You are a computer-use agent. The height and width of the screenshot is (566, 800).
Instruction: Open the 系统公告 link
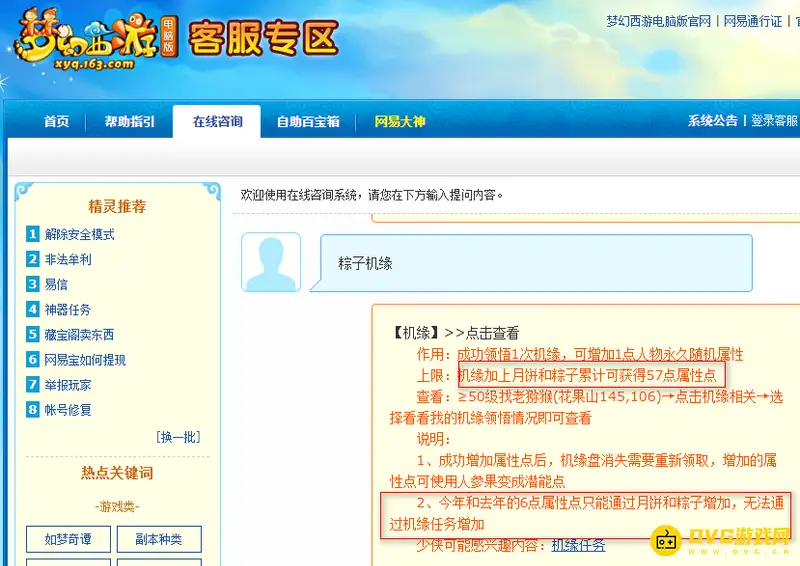[x=712, y=120]
